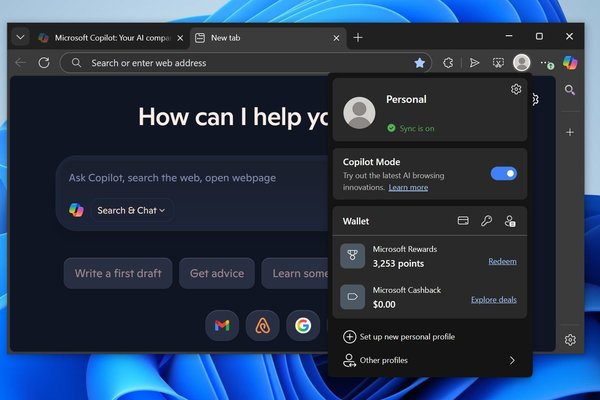Go back with the back arrow
The width and height of the screenshot is (600, 400).
[x=20, y=62]
